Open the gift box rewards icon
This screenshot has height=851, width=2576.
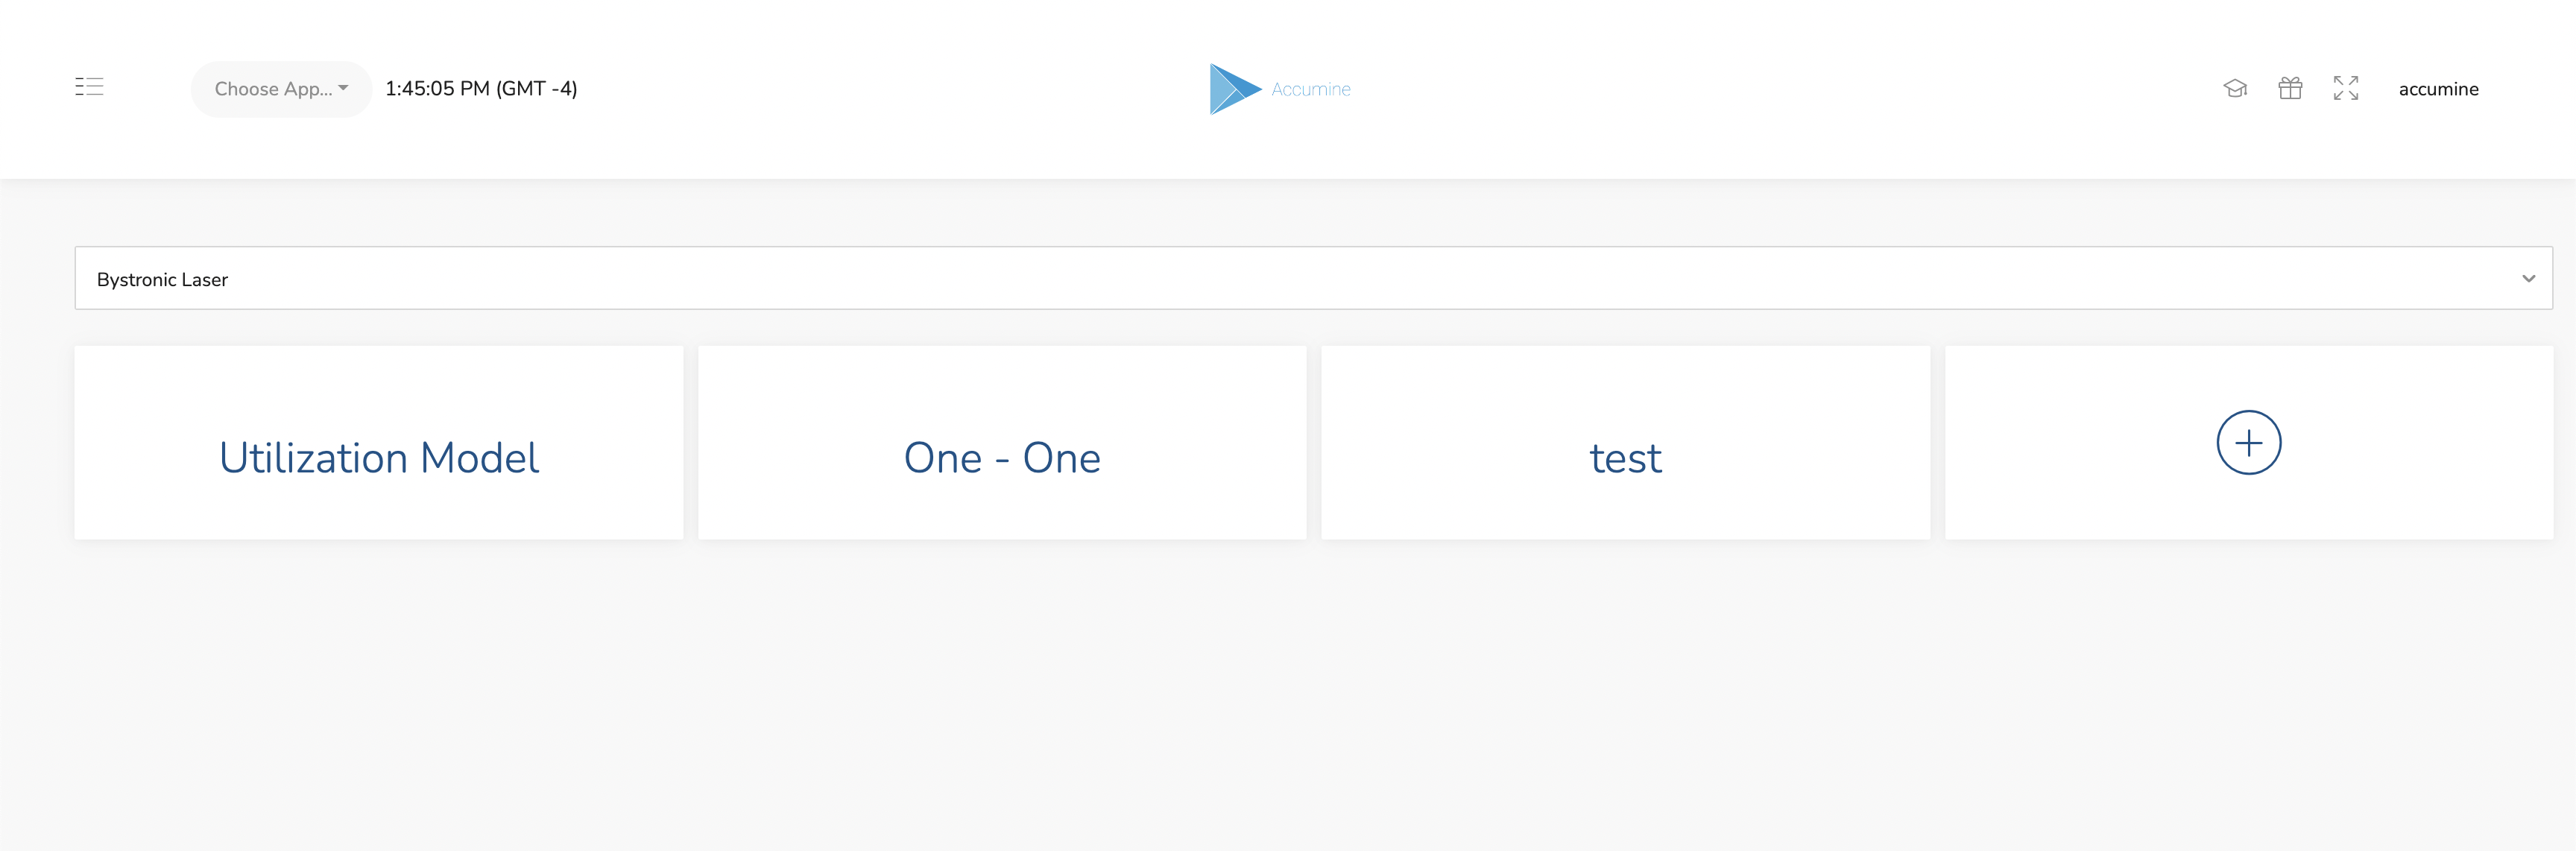click(2290, 88)
